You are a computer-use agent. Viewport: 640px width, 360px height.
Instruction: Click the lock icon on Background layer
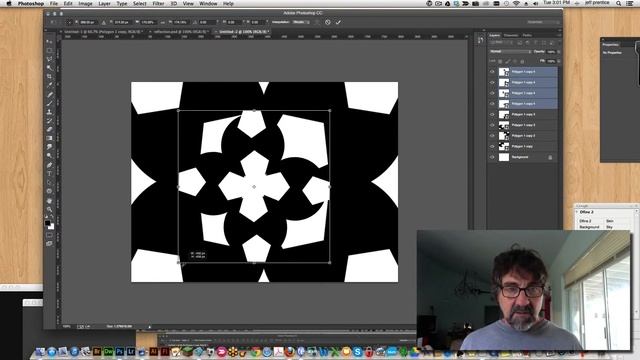(x=550, y=157)
